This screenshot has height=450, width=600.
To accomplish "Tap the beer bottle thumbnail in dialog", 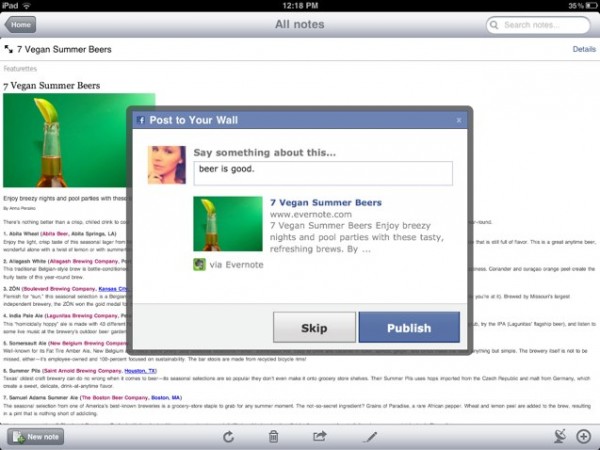I will (228, 224).
